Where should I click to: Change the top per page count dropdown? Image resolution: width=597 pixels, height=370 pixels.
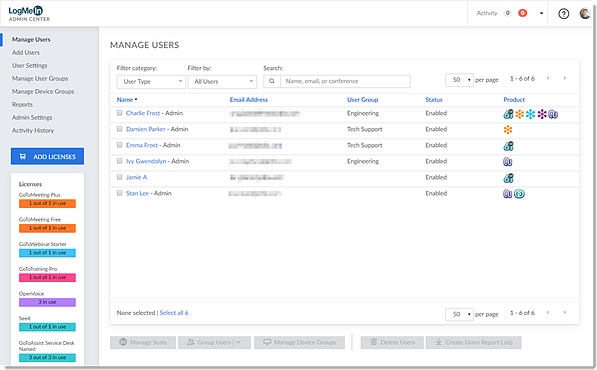pyautogui.click(x=459, y=80)
